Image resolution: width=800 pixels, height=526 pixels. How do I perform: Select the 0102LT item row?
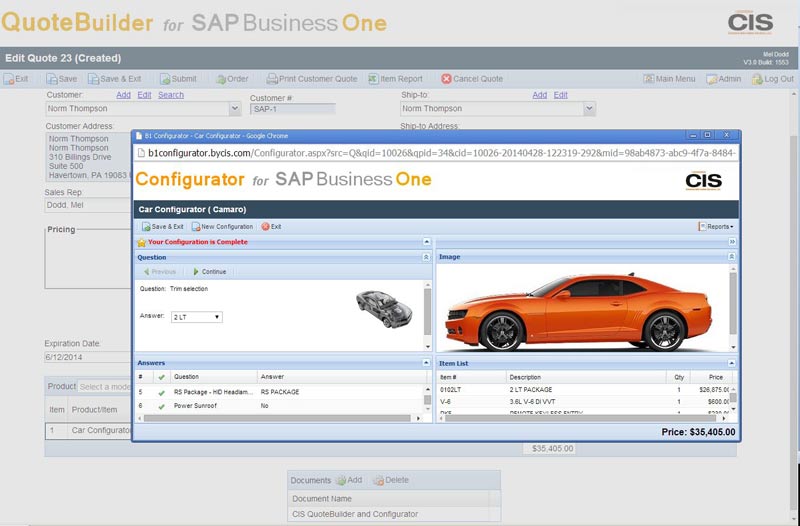coord(584,390)
